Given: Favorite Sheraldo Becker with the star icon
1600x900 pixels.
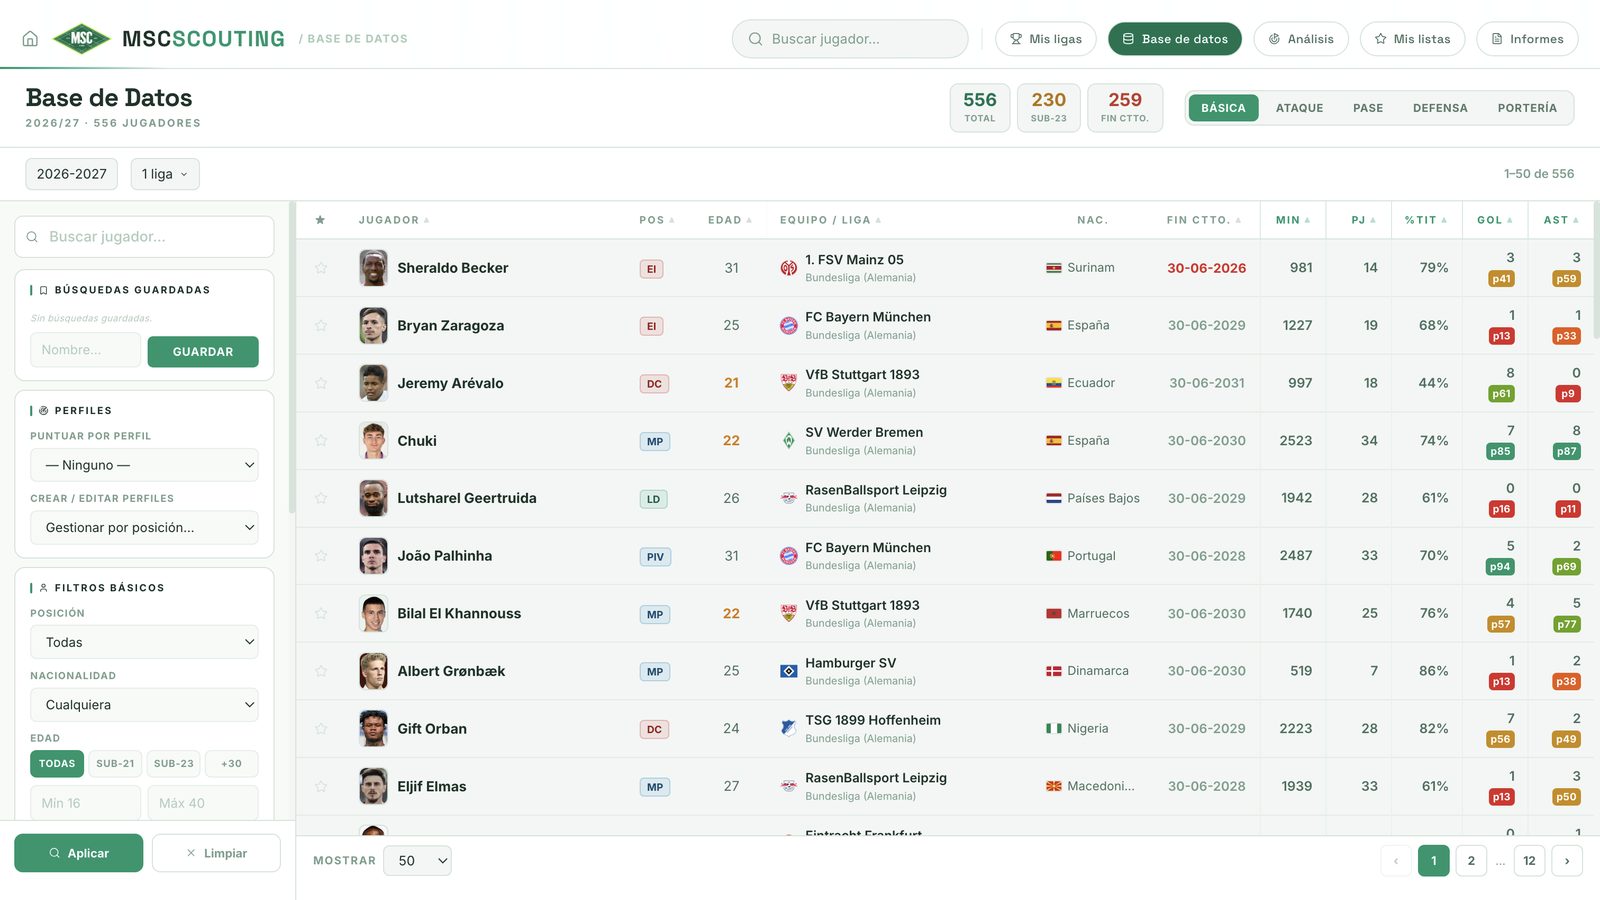Looking at the screenshot, I should click(321, 268).
